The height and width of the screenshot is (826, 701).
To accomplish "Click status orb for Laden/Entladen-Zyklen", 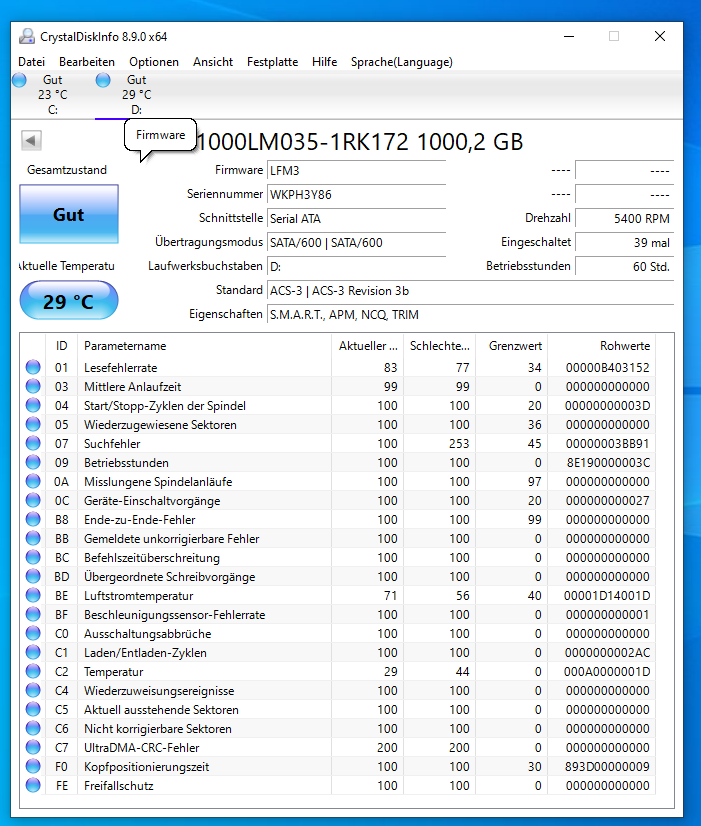I will (33, 652).
